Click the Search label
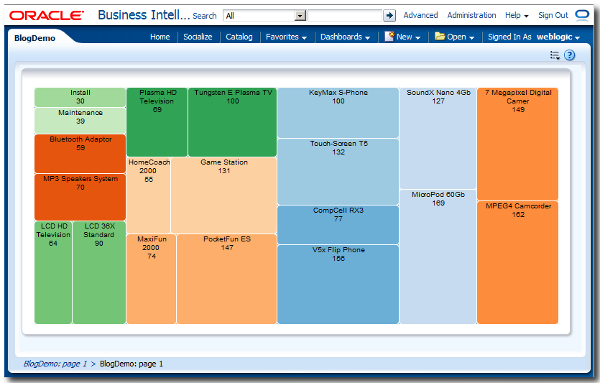This screenshot has width=600, height=383. [x=204, y=16]
